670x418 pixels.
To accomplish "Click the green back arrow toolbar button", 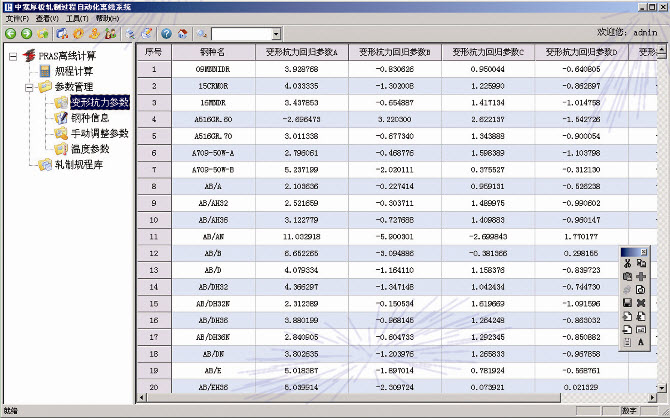I will coord(11,33).
